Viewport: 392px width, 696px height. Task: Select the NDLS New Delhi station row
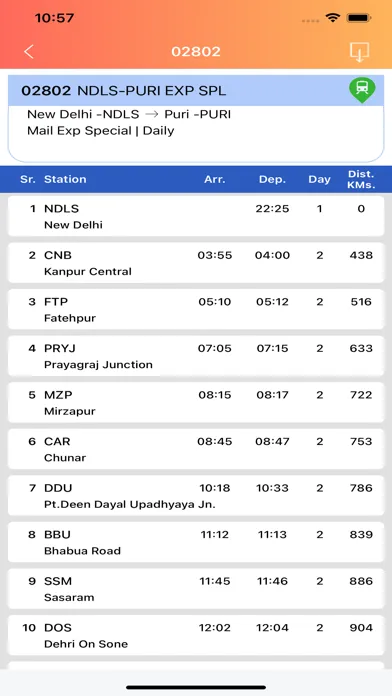[196, 216]
